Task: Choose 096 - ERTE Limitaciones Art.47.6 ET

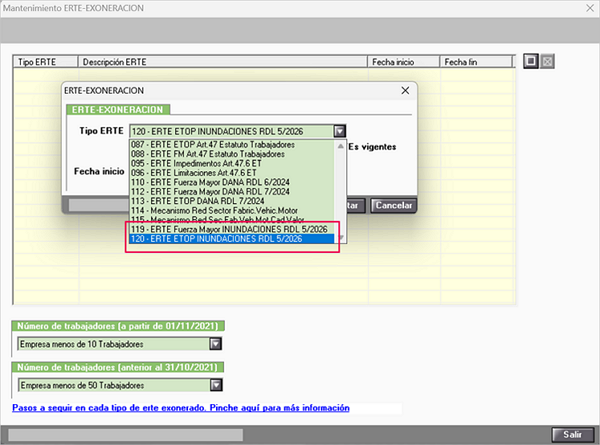Action: [232, 173]
